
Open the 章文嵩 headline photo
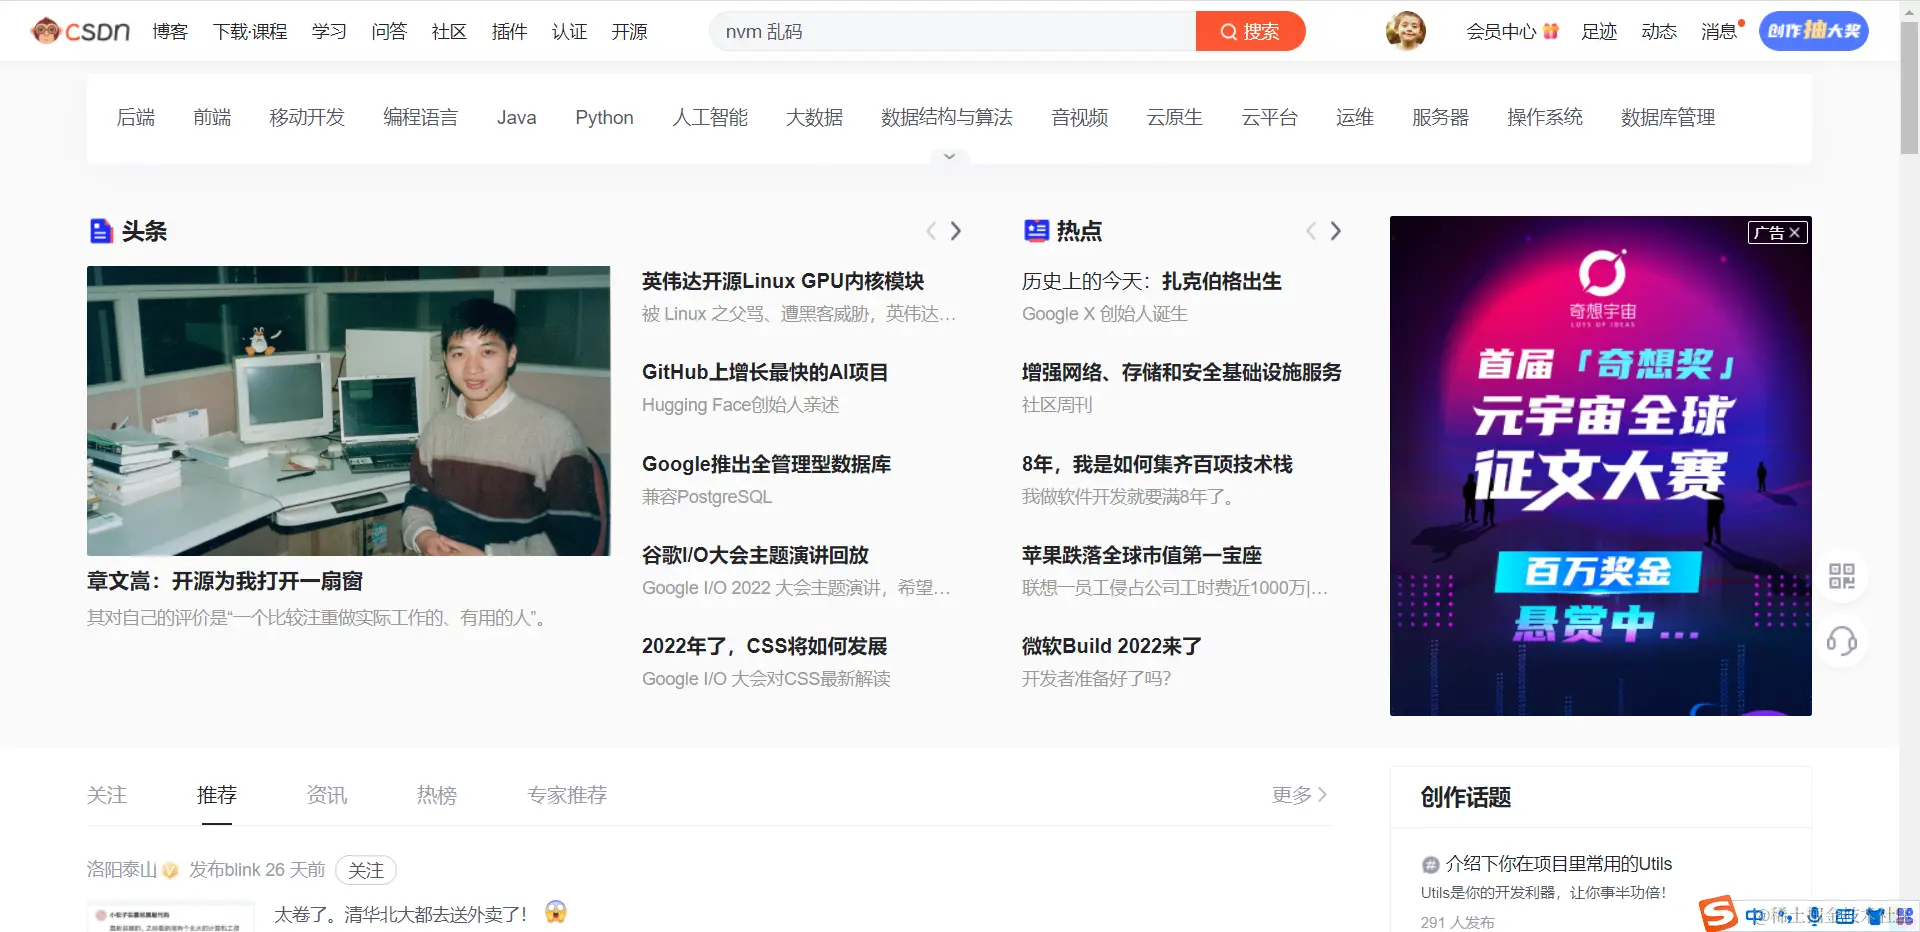[348, 411]
